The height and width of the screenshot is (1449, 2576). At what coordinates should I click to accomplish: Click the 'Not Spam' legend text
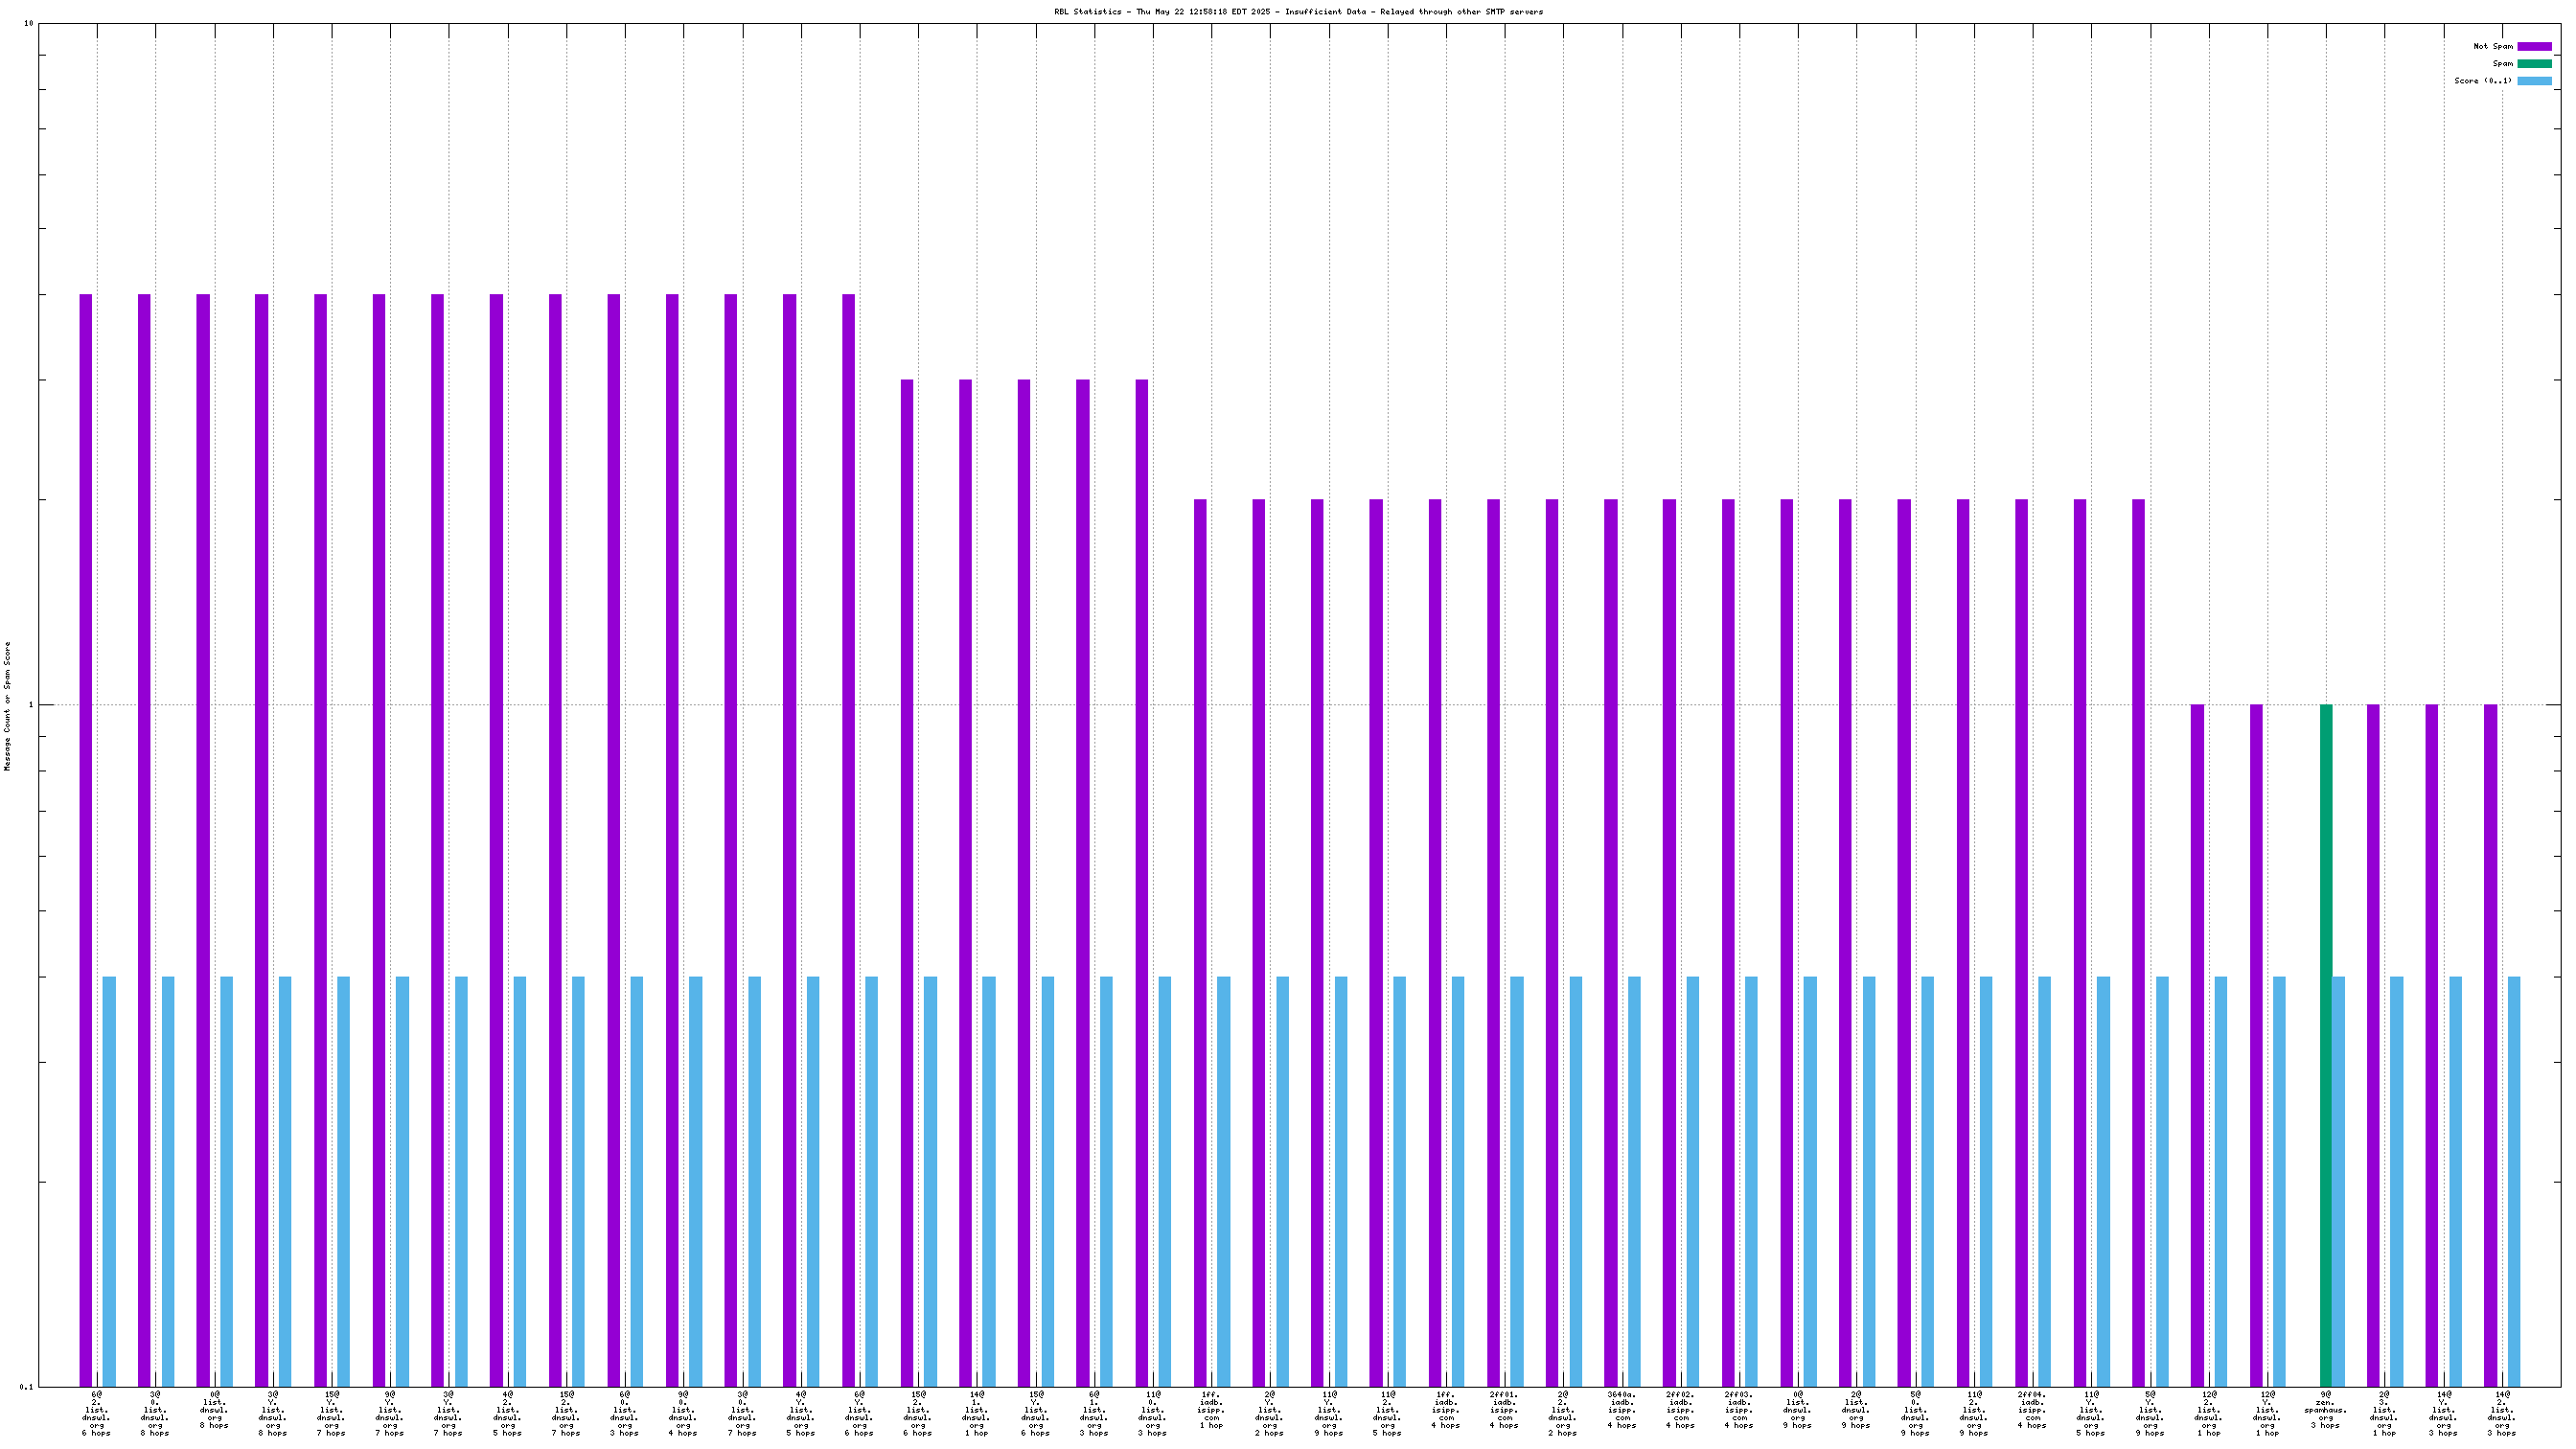(2492, 46)
